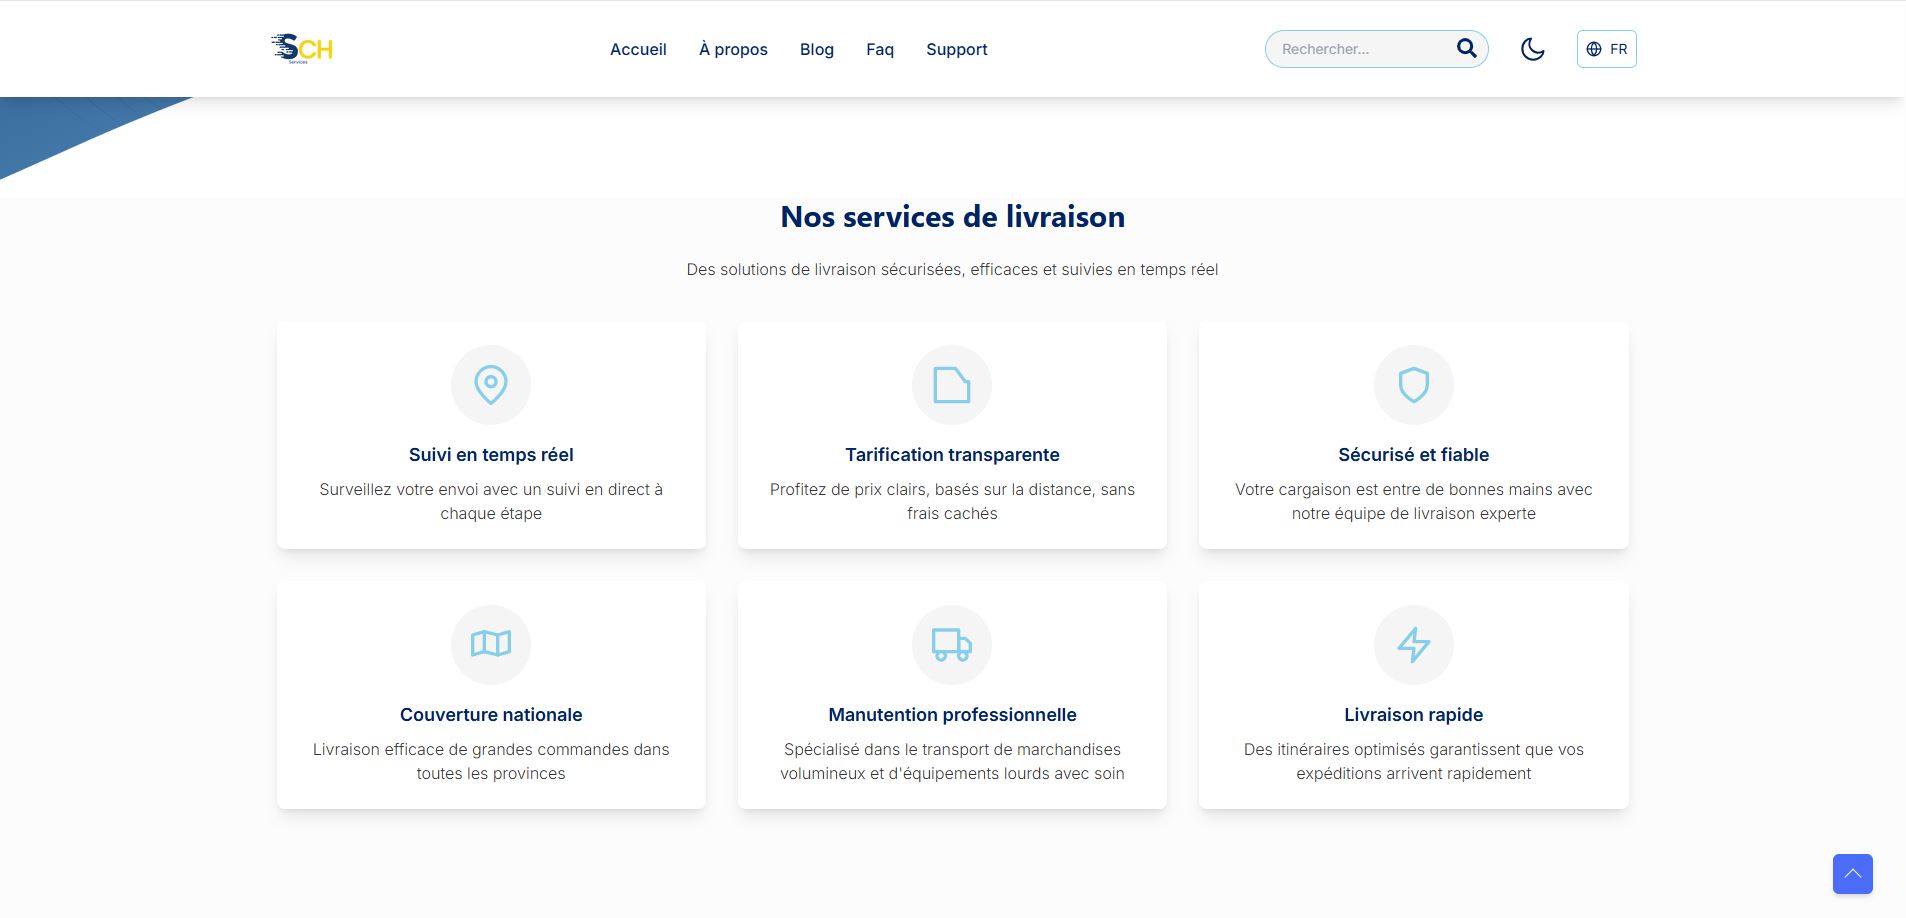Select the Manutention professionnelle heading

tap(952, 715)
